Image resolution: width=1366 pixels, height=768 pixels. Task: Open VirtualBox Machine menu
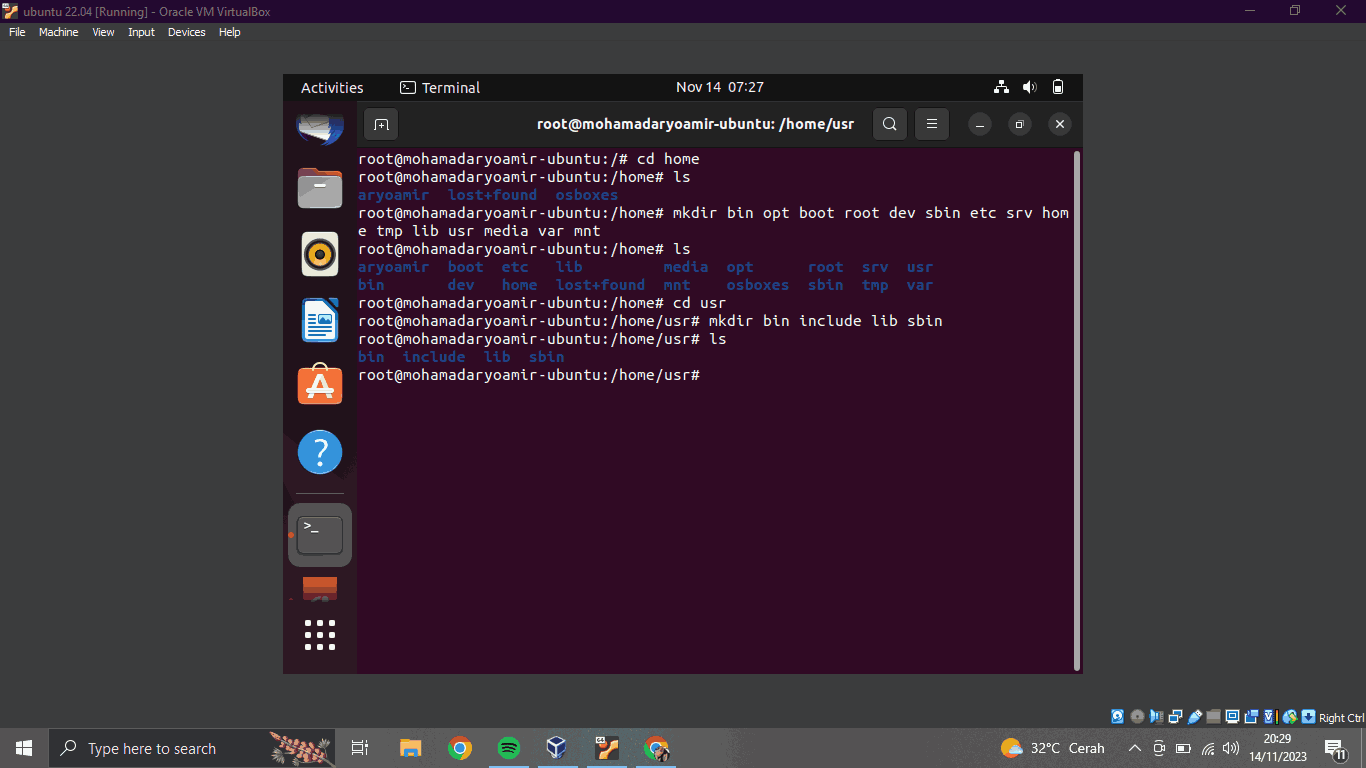[58, 32]
